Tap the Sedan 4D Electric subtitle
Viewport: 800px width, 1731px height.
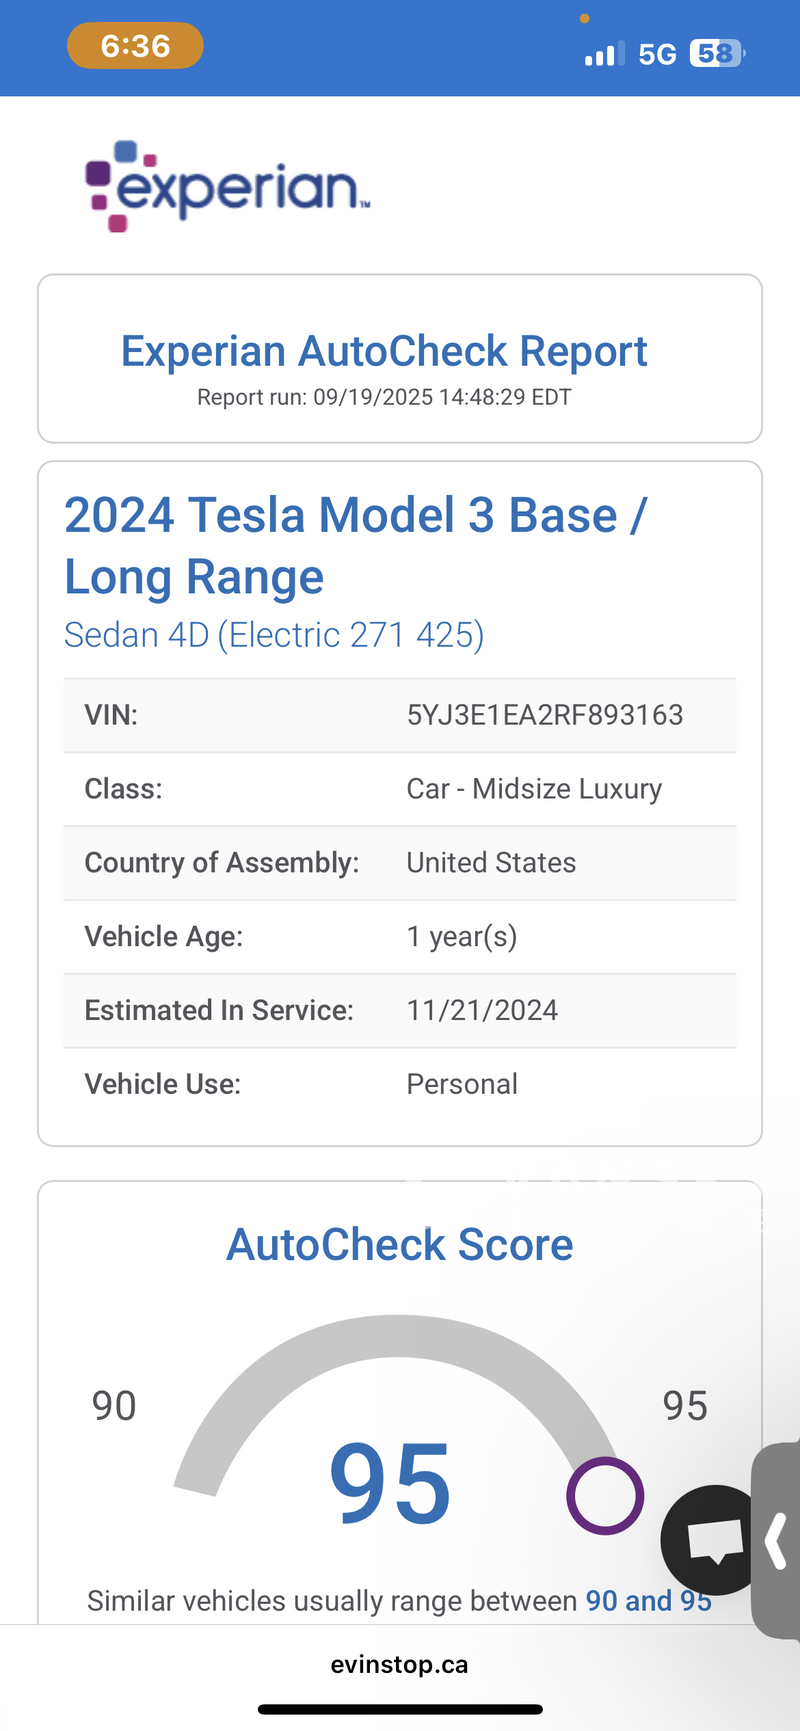tap(274, 635)
